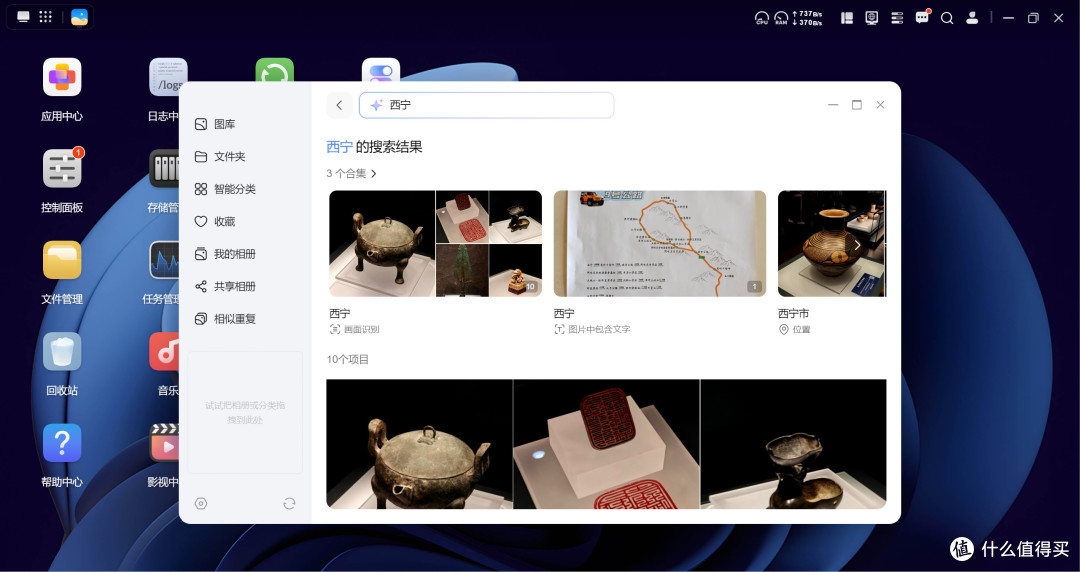
Task: Check the RAM usage indicator
Action: pos(781,18)
